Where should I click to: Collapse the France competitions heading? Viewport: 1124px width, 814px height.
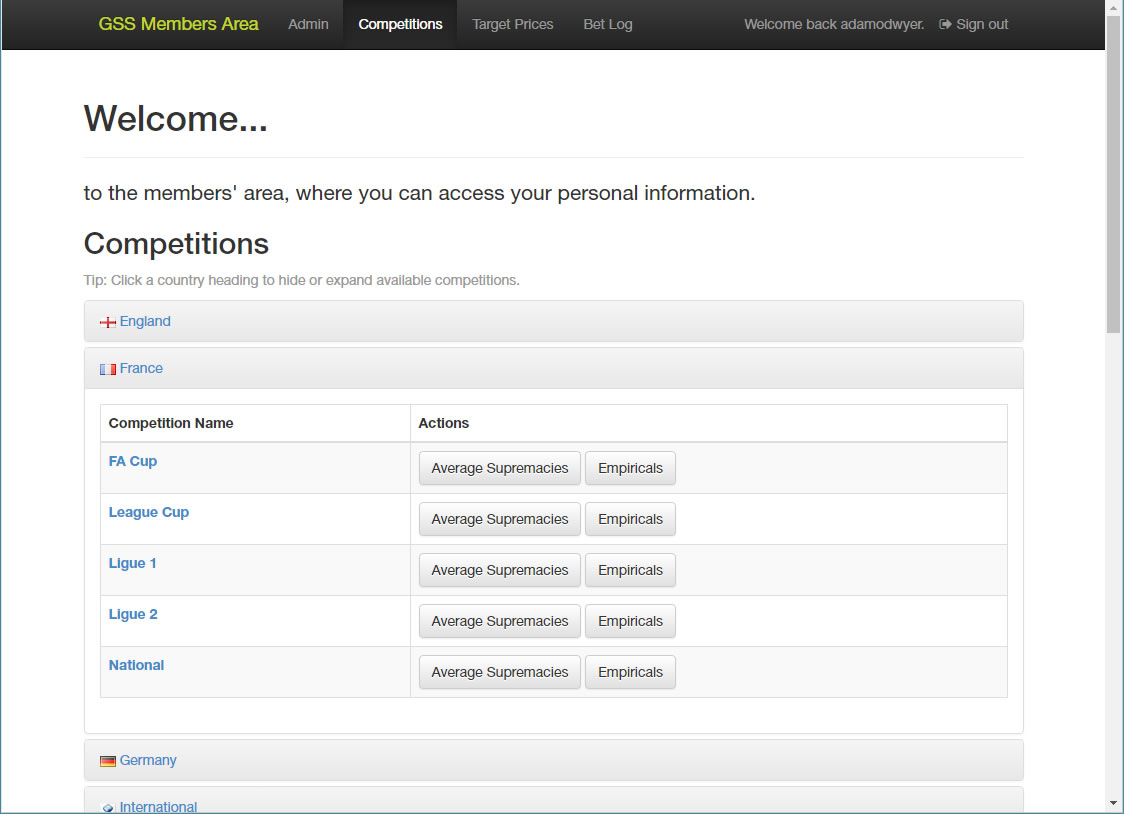(x=553, y=368)
